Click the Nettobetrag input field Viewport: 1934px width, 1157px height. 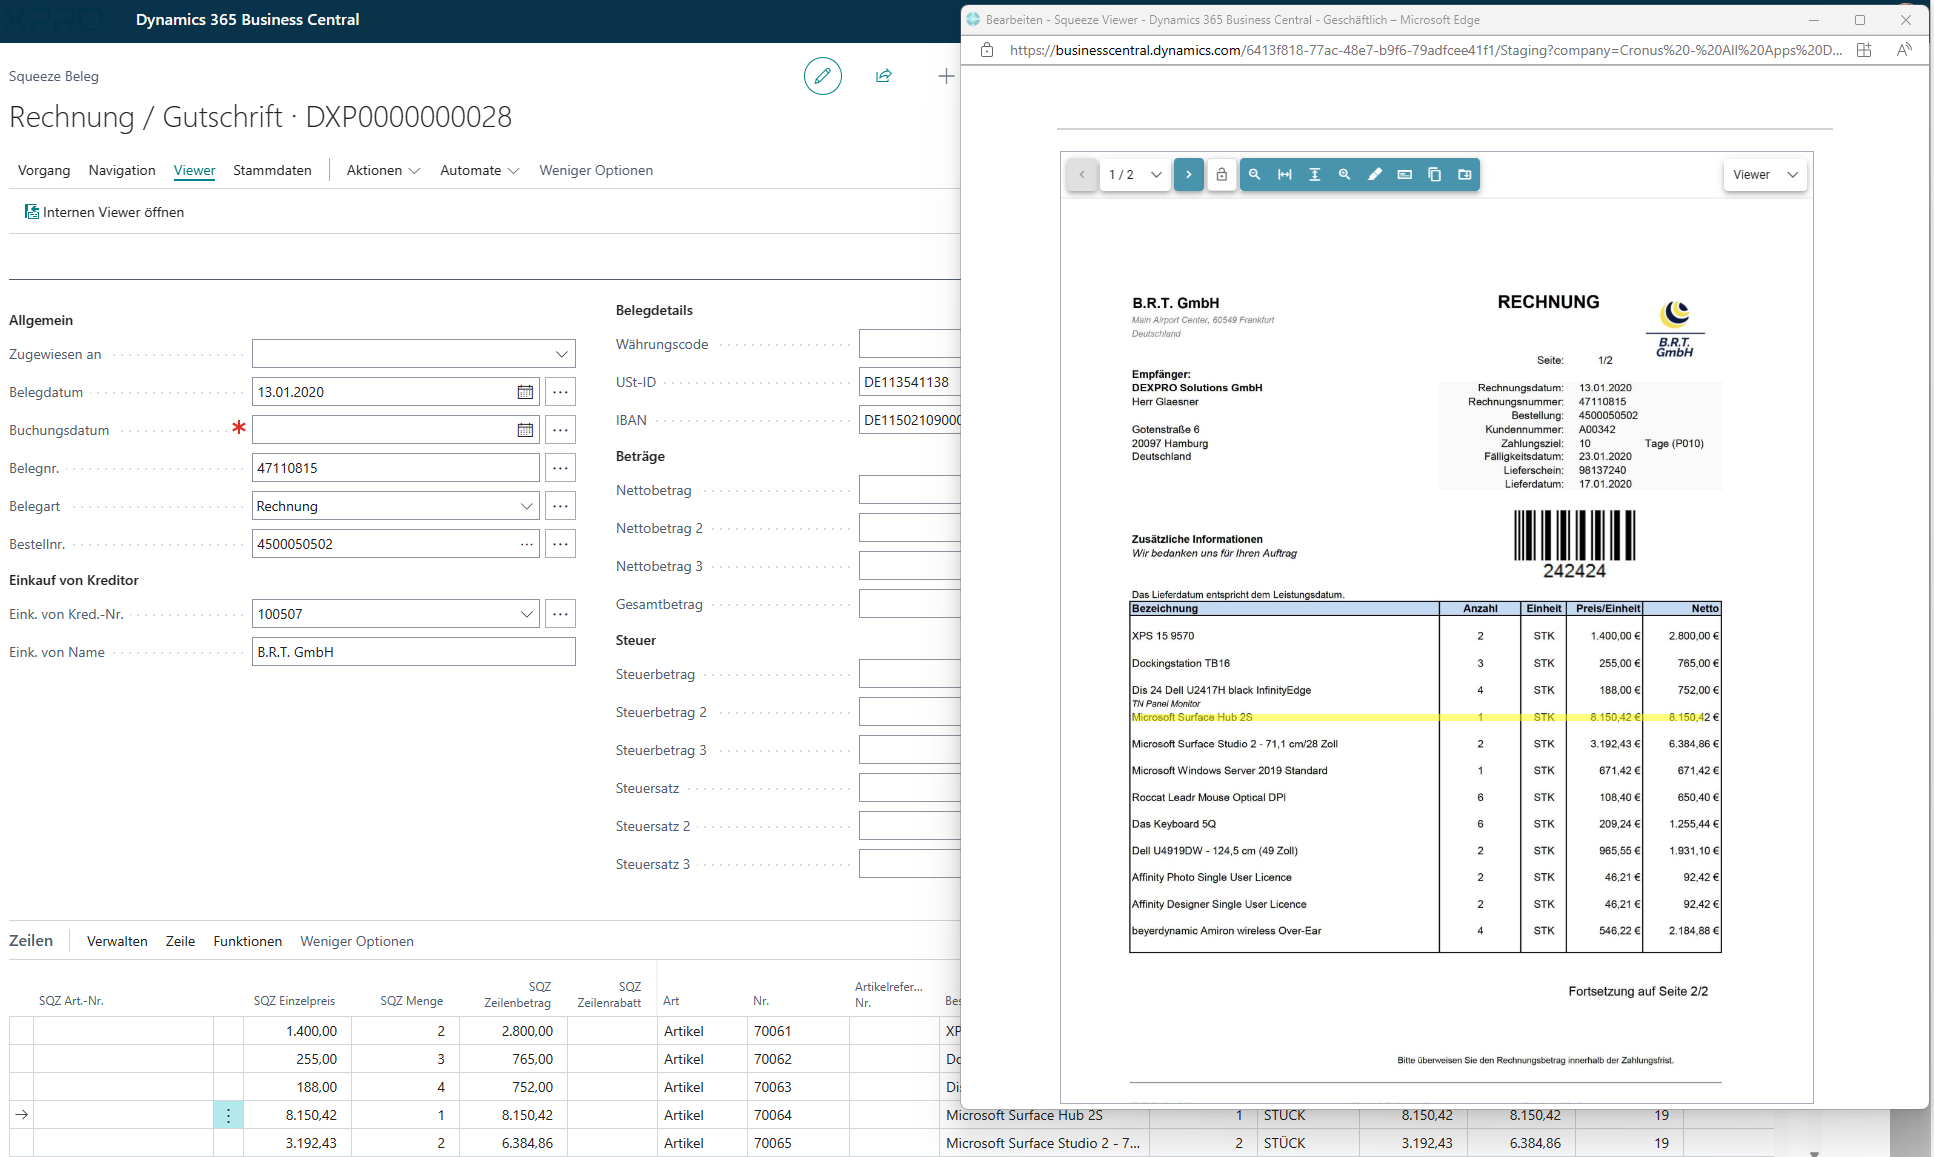coord(910,490)
